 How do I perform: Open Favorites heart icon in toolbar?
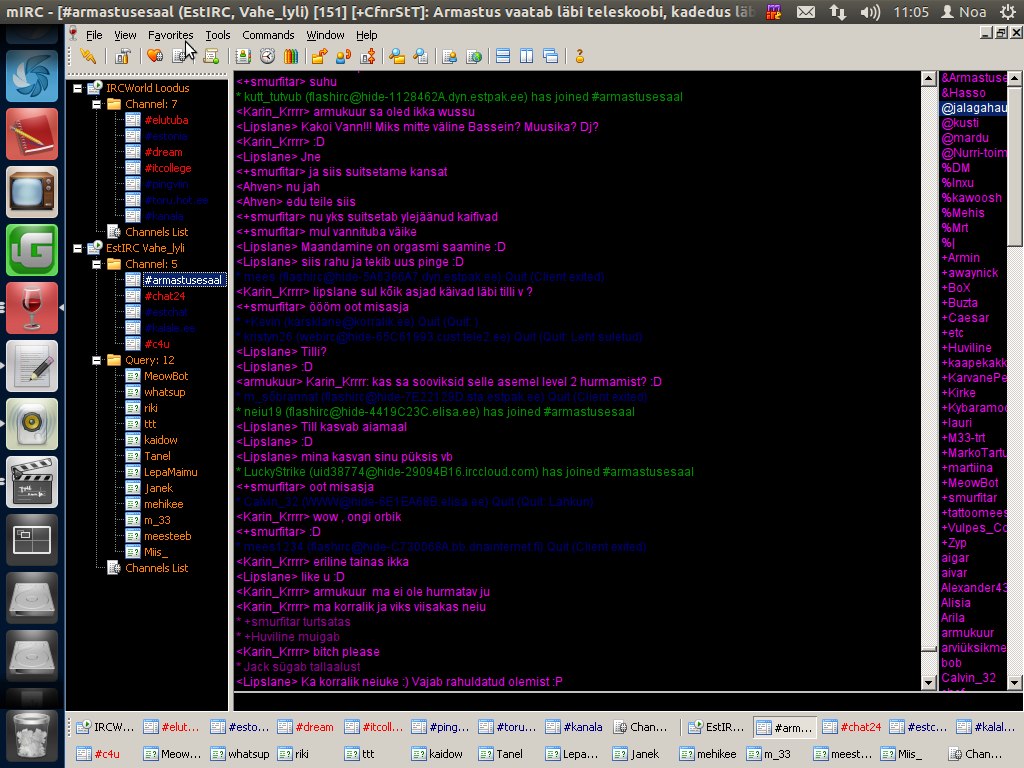(155, 57)
